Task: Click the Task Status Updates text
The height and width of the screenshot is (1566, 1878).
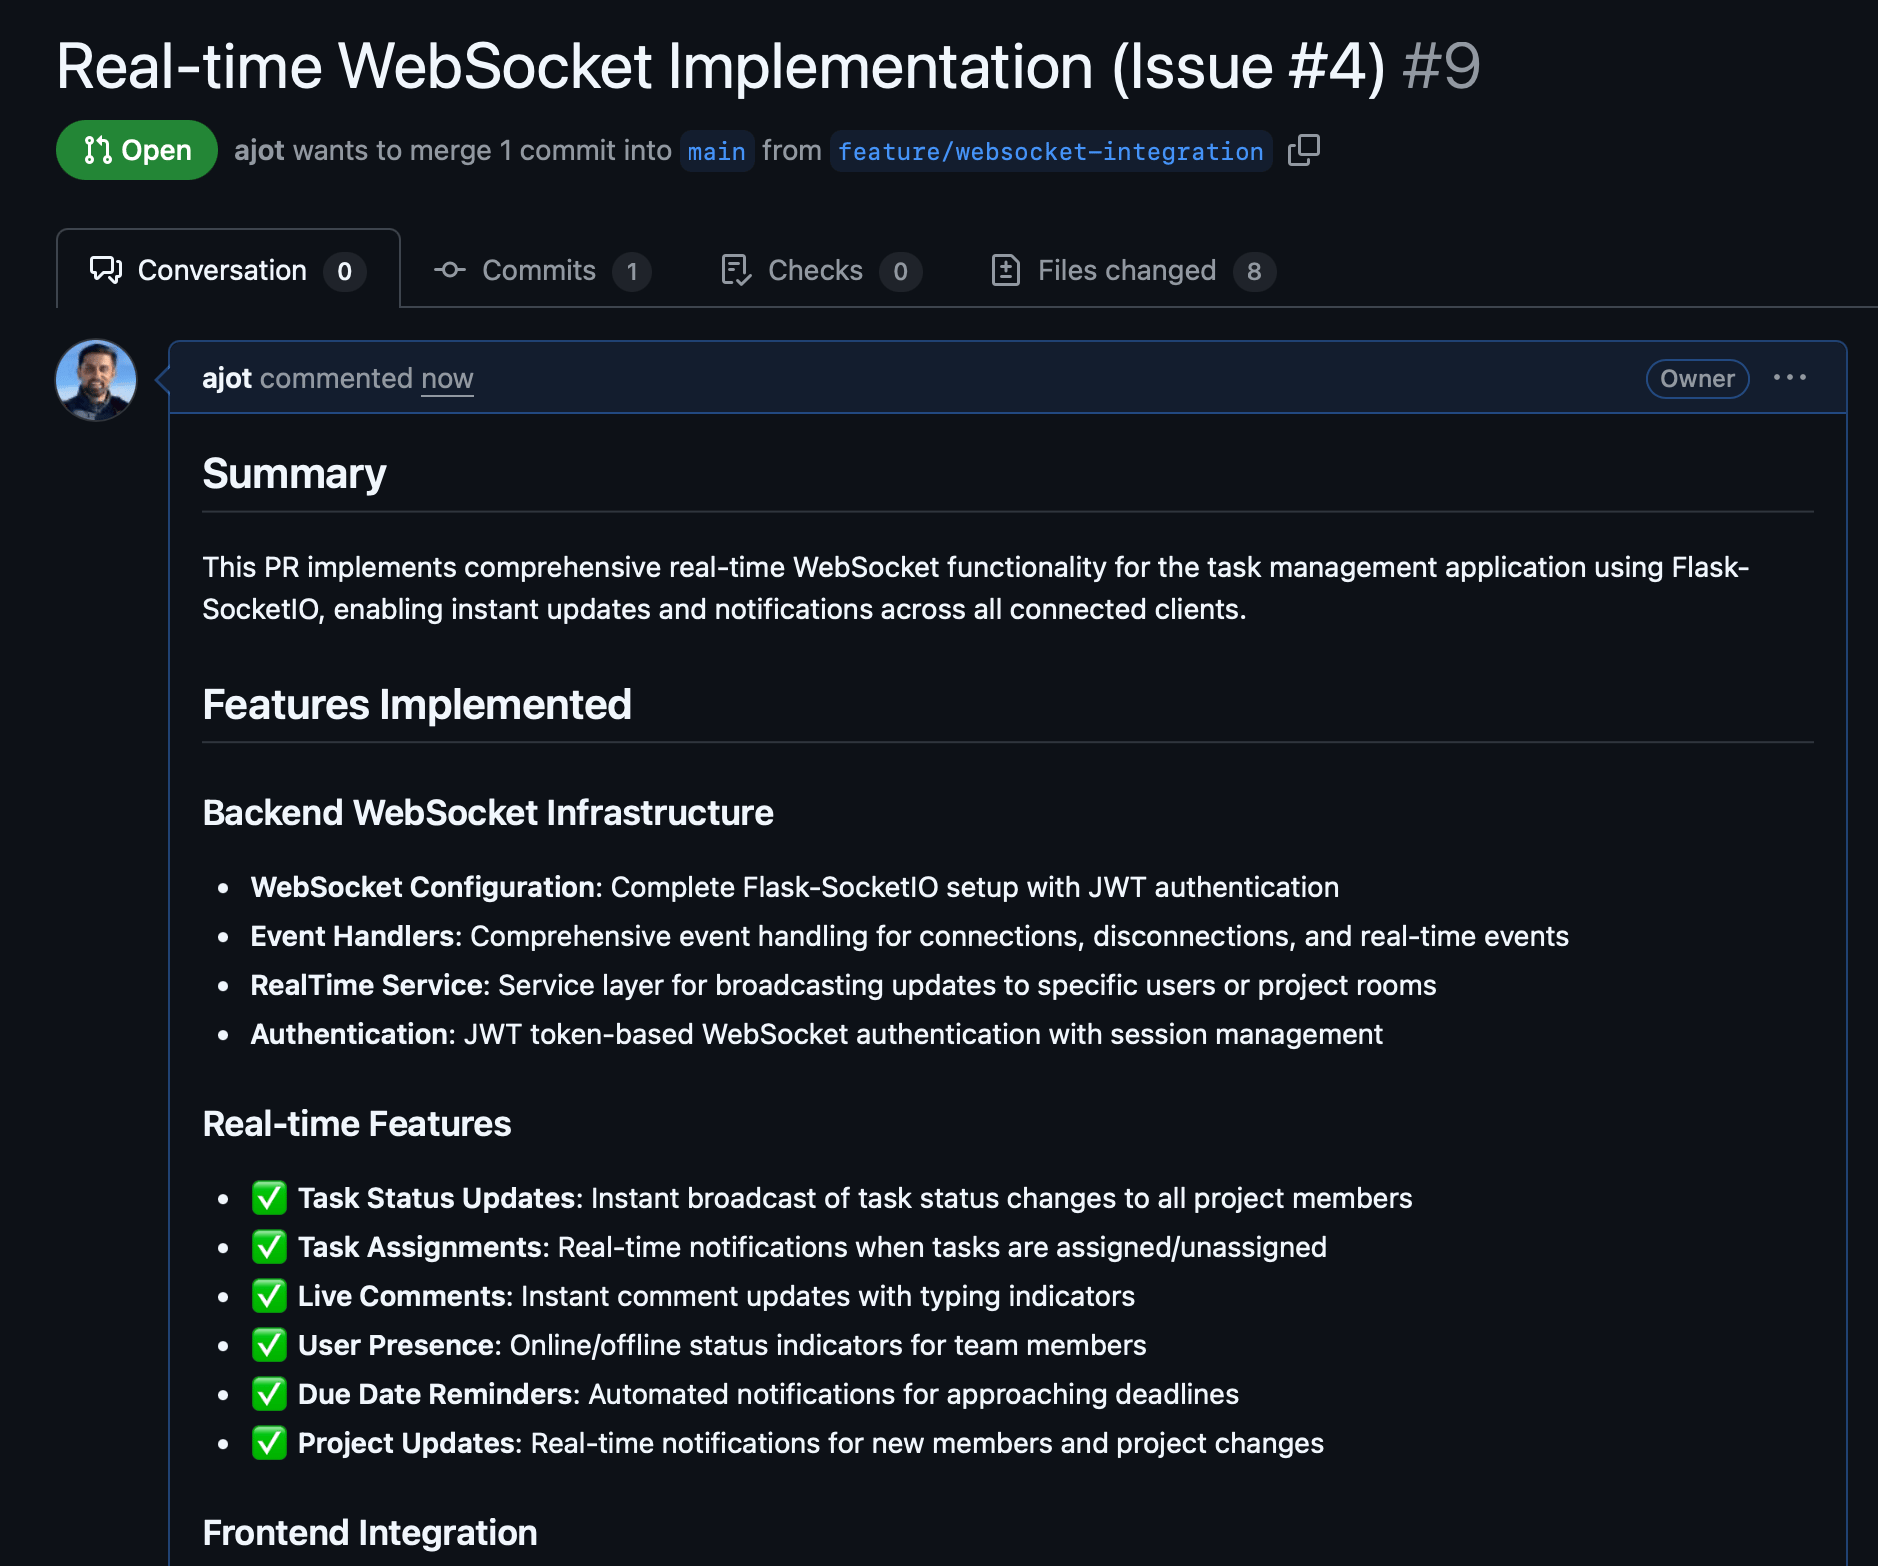Action: 855,1198
